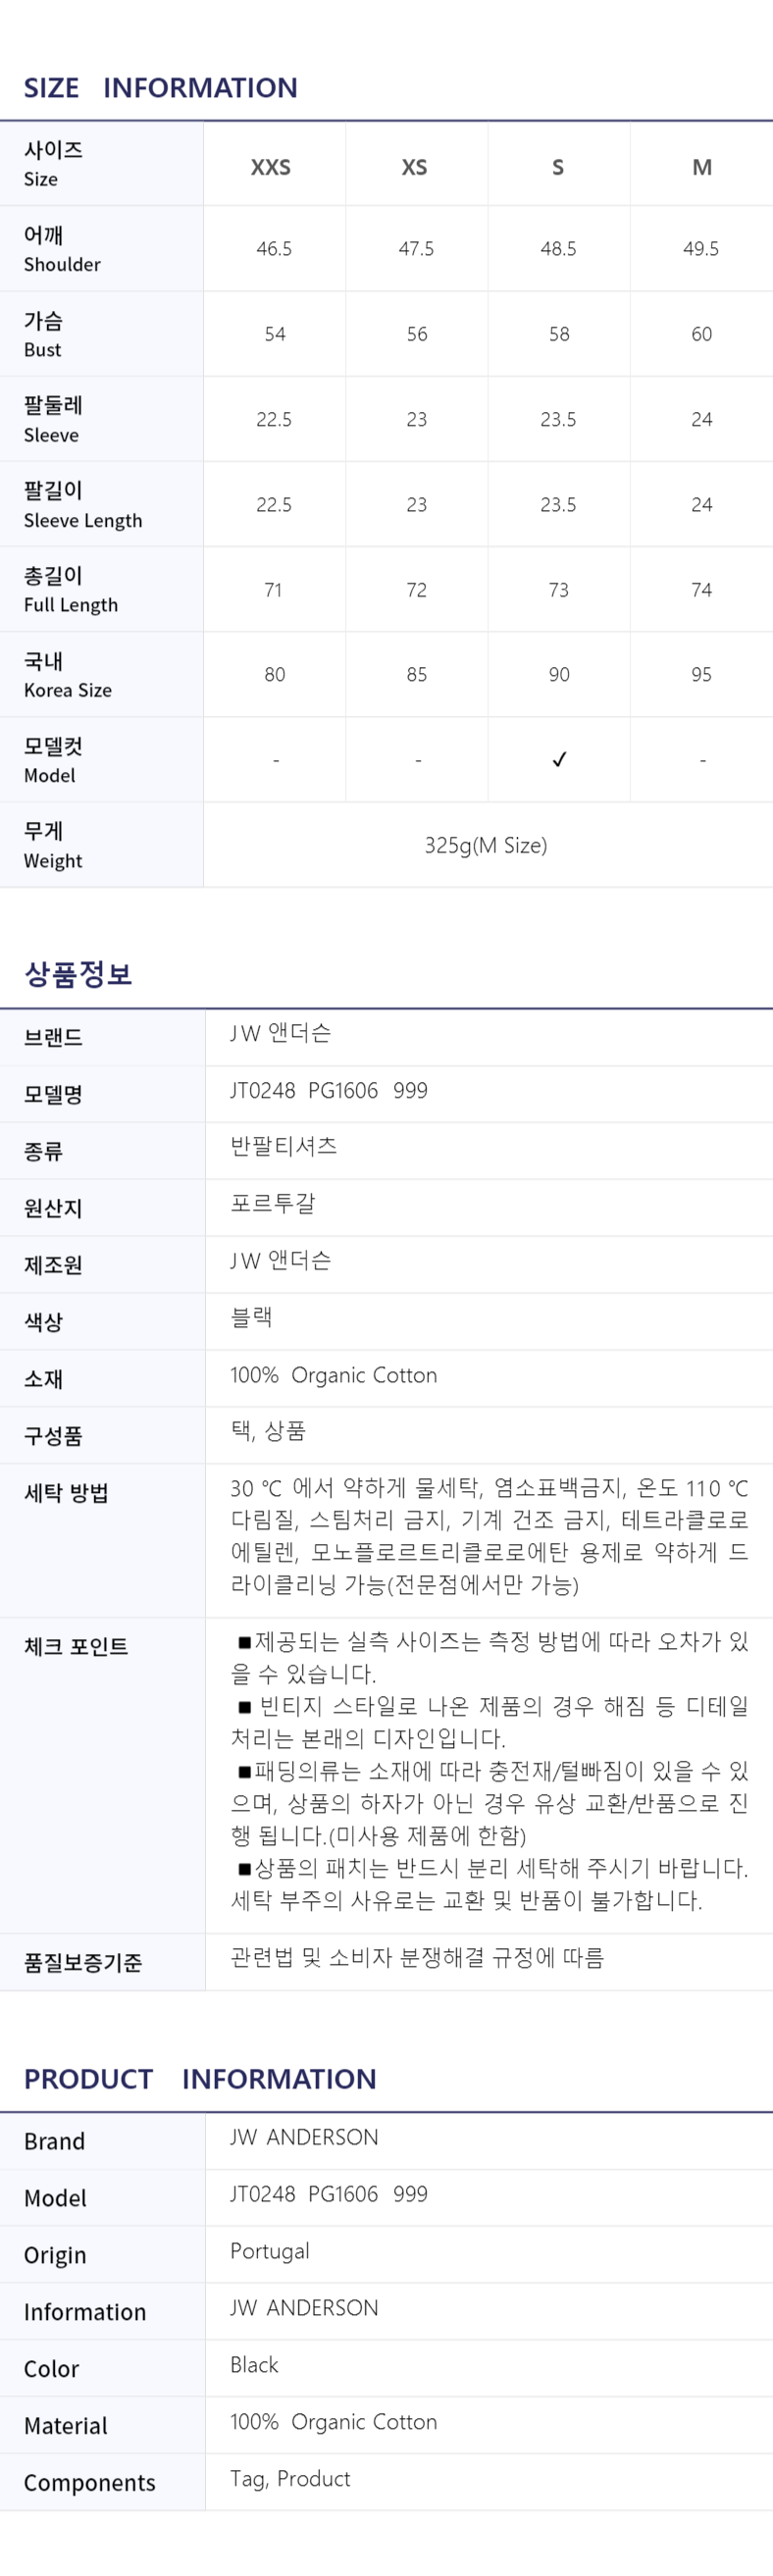The width and height of the screenshot is (773, 2576).
Task: Click the model checkmark under size S
Action: click(559, 759)
